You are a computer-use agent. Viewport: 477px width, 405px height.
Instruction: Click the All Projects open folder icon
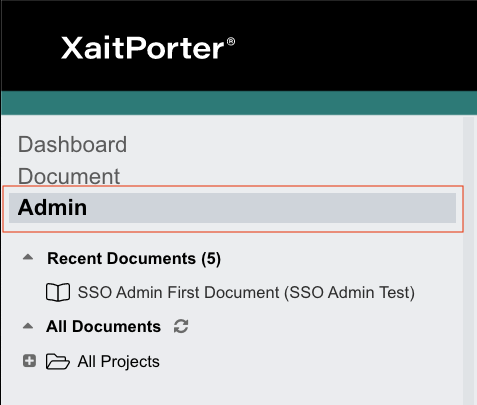pyautogui.click(x=58, y=362)
